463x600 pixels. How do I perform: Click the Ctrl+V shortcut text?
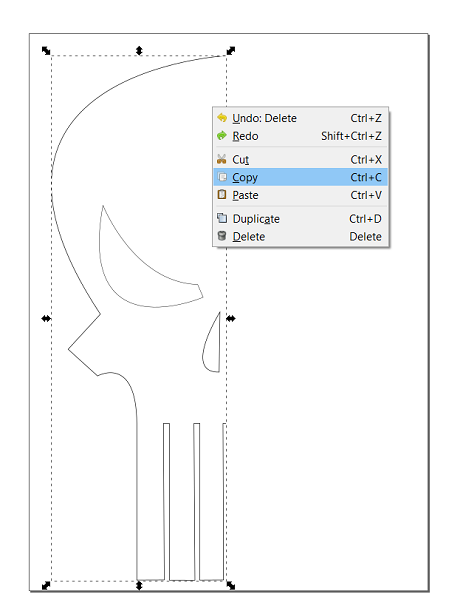click(366, 195)
